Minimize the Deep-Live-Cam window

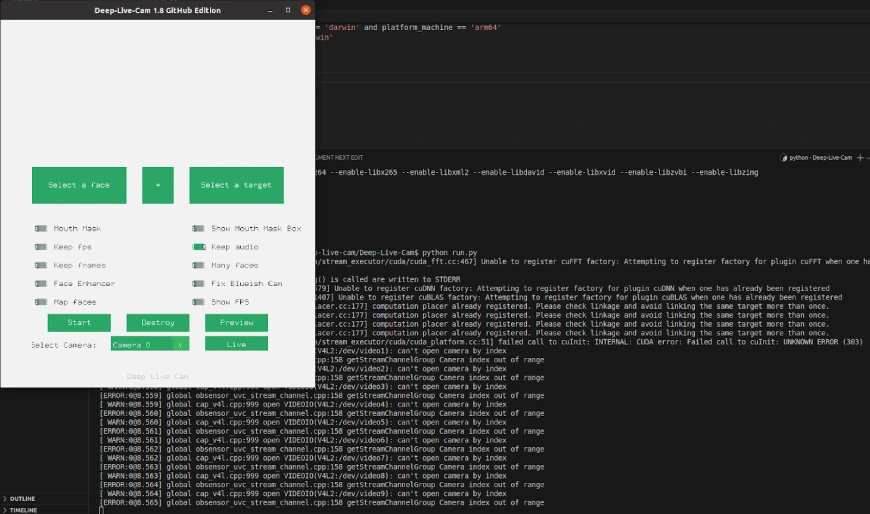point(270,10)
